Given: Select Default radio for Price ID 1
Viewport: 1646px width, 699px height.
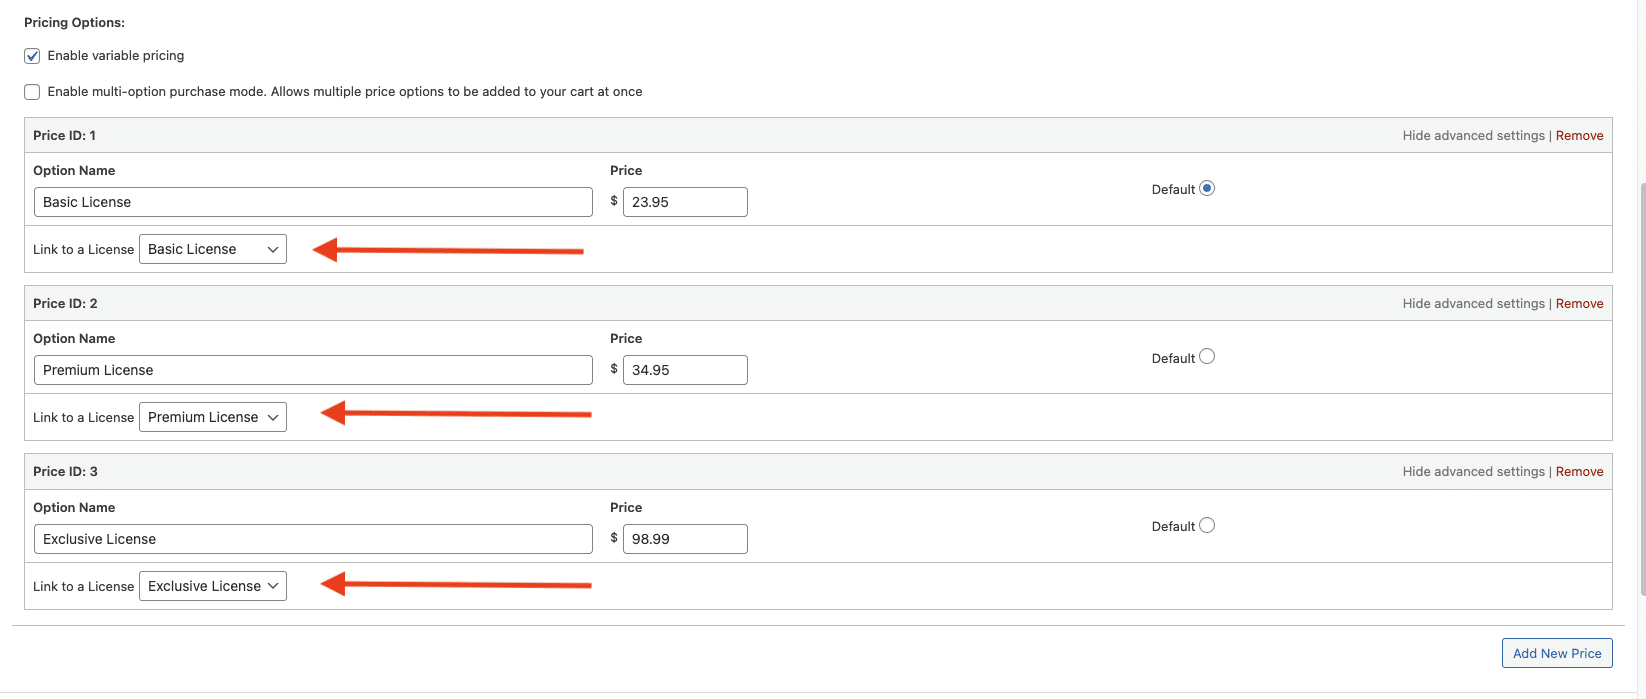Looking at the screenshot, I should pyautogui.click(x=1207, y=188).
